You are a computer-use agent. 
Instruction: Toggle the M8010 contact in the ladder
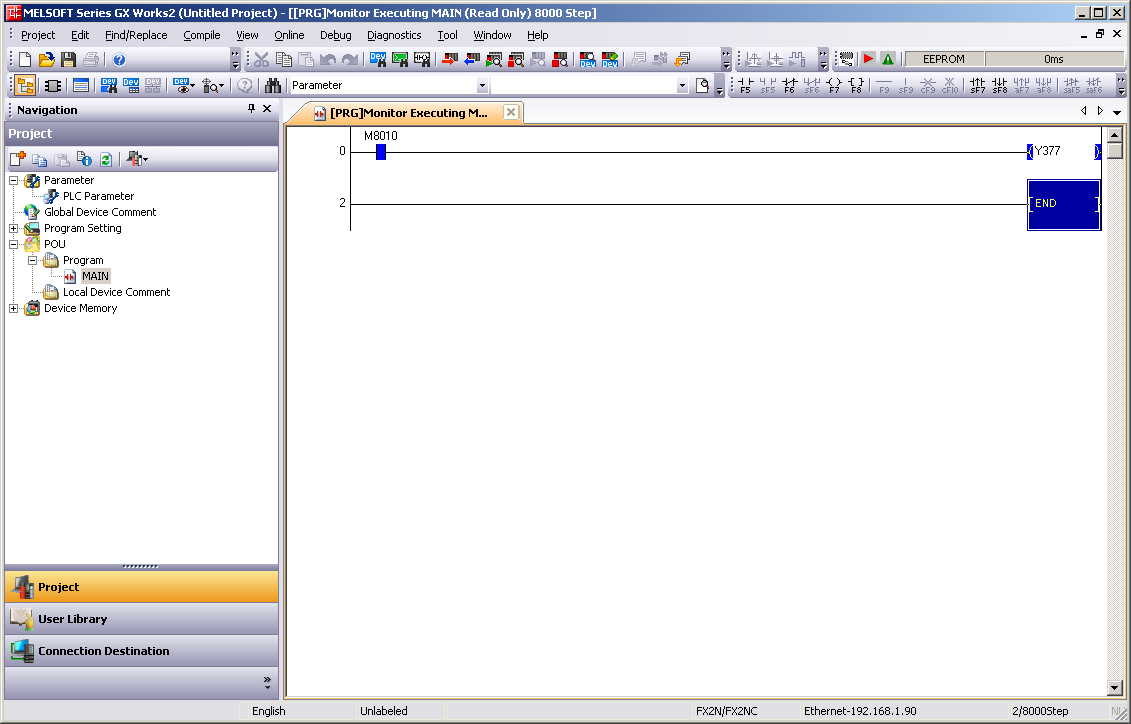tap(380, 152)
